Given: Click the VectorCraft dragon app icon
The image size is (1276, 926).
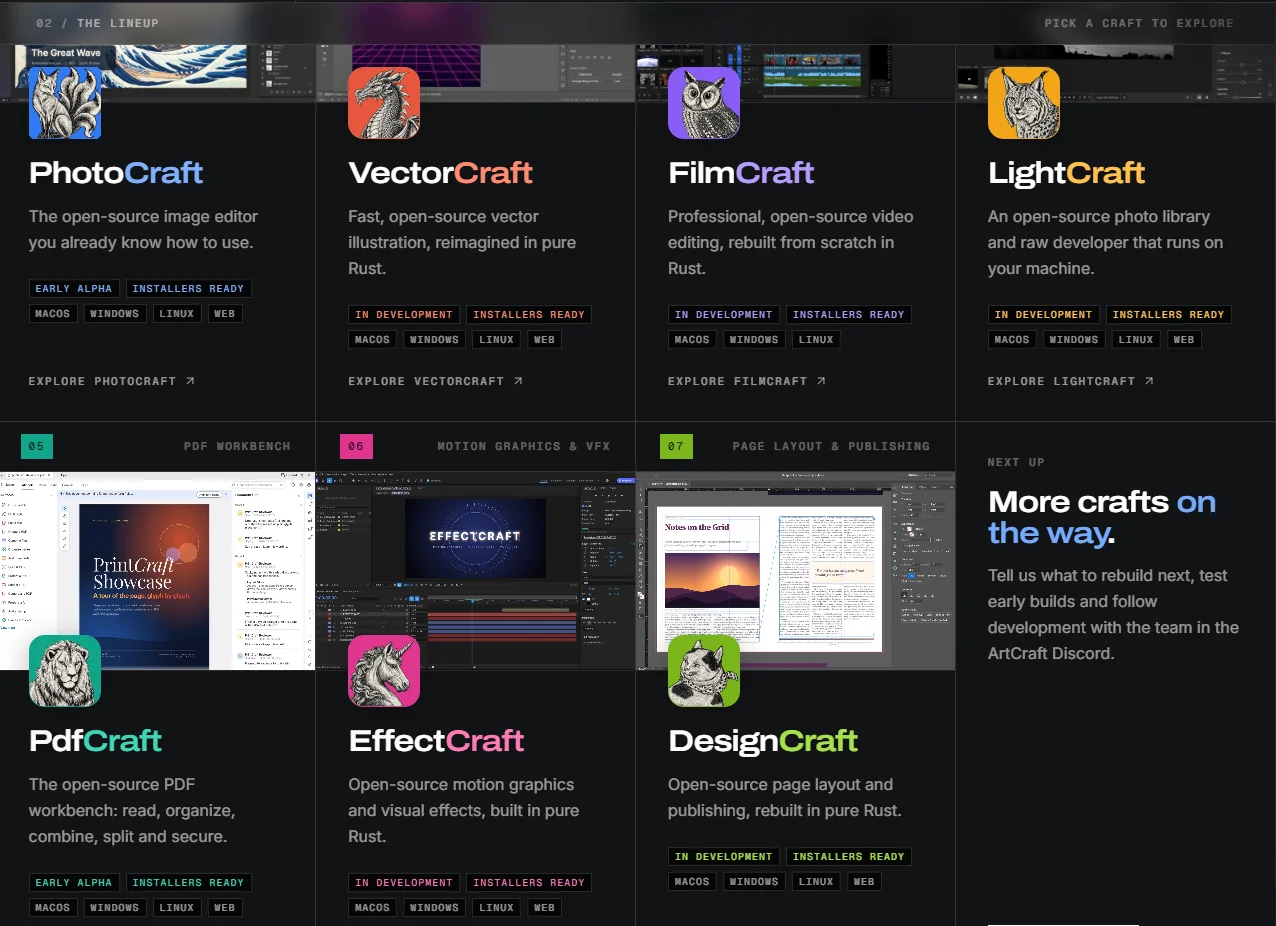Looking at the screenshot, I should click(x=384, y=103).
